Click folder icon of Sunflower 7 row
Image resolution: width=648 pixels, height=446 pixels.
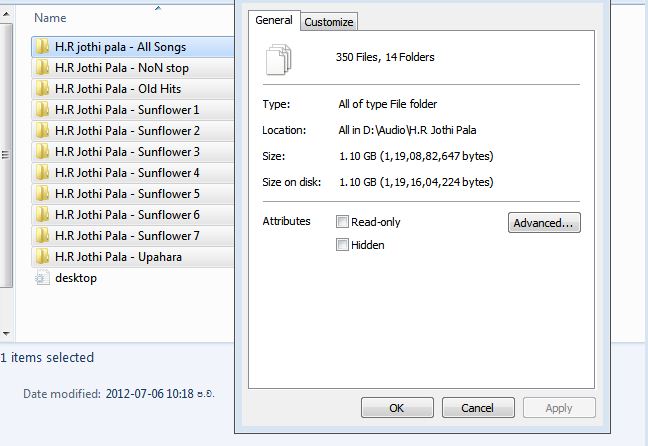pyautogui.click(x=42, y=236)
